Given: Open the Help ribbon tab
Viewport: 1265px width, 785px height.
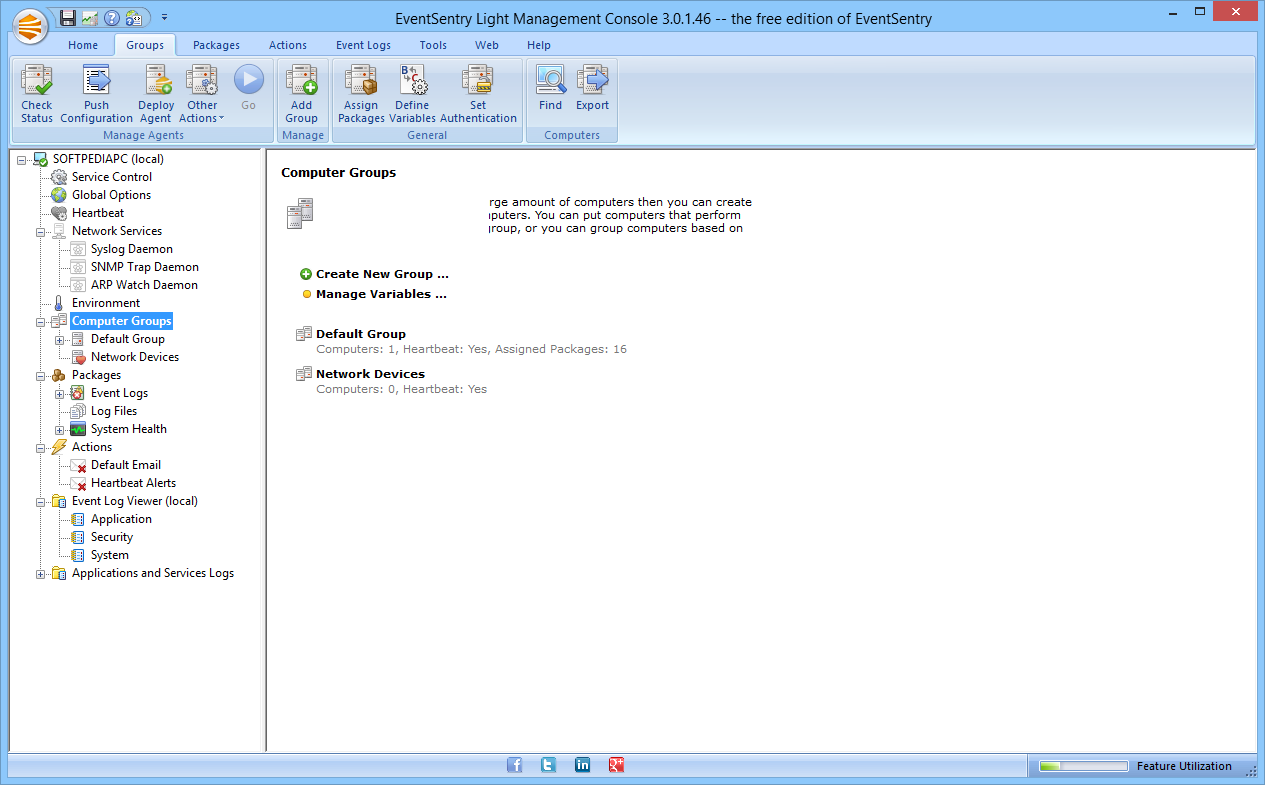Looking at the screenshot, I should [539, 45].
